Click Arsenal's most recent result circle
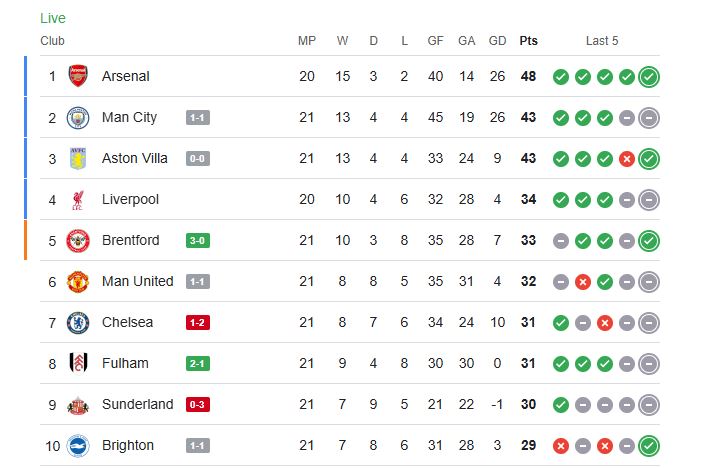The height and width of the screenshot is (468, 707). [649, 76]
